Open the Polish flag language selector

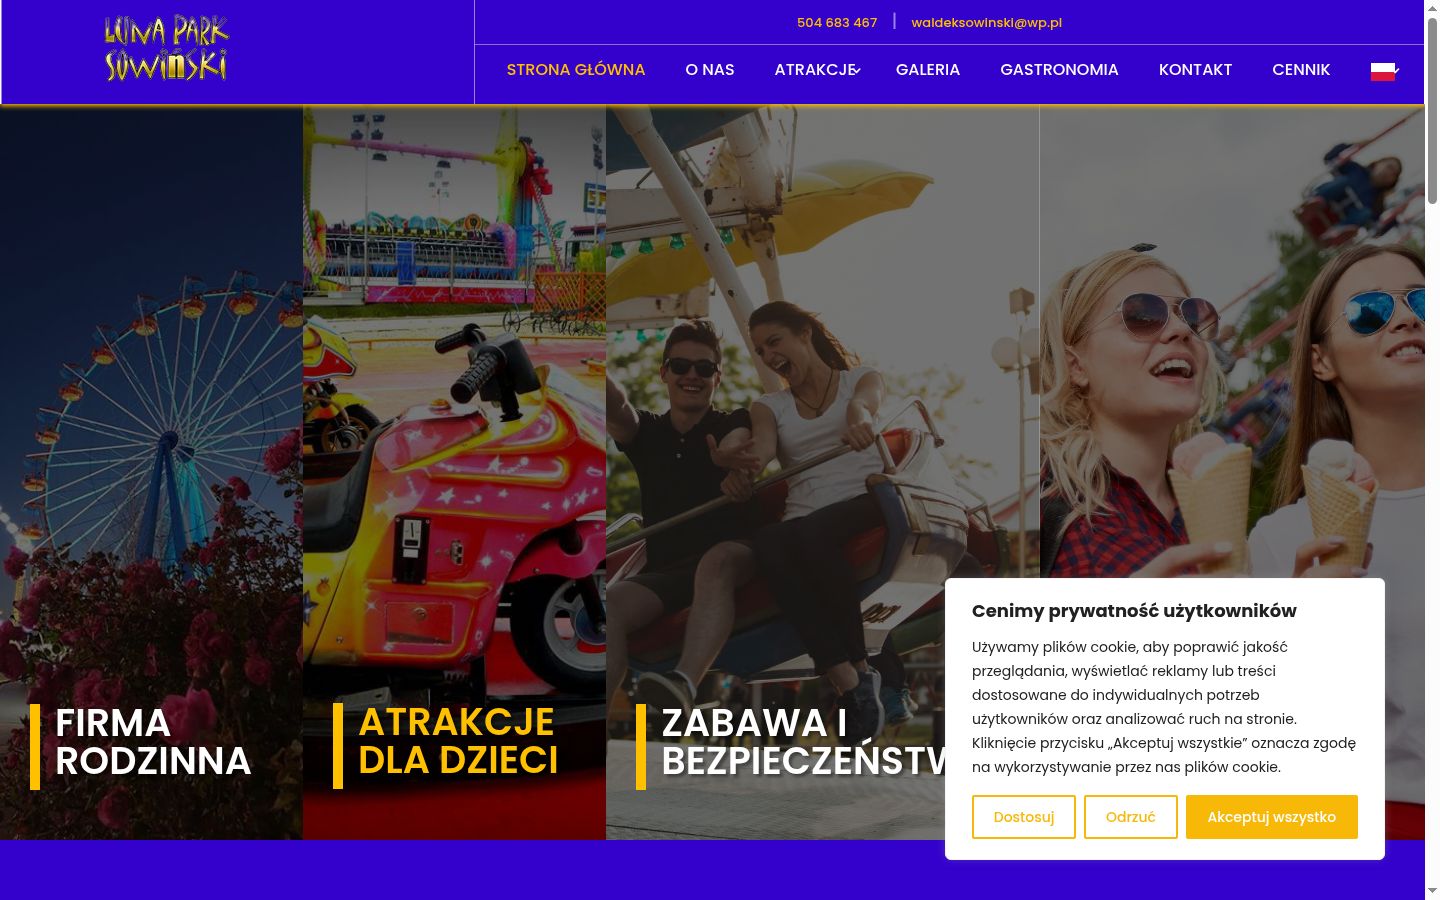1383,71
